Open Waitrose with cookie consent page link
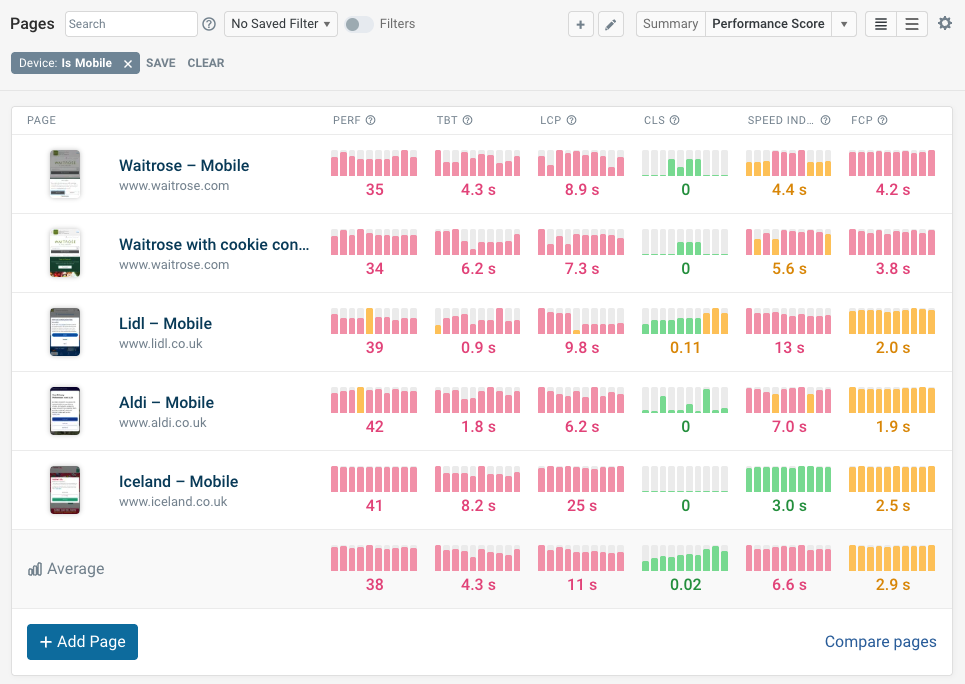The width and height of the screenshot is (965, 684). point(214,244)
